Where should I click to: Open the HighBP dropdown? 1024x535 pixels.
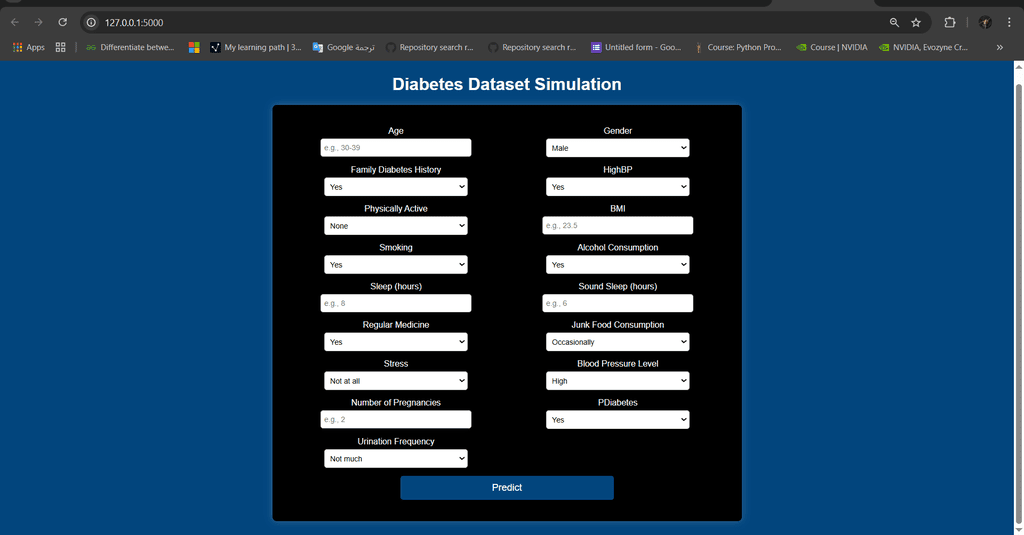coord(618,187)
